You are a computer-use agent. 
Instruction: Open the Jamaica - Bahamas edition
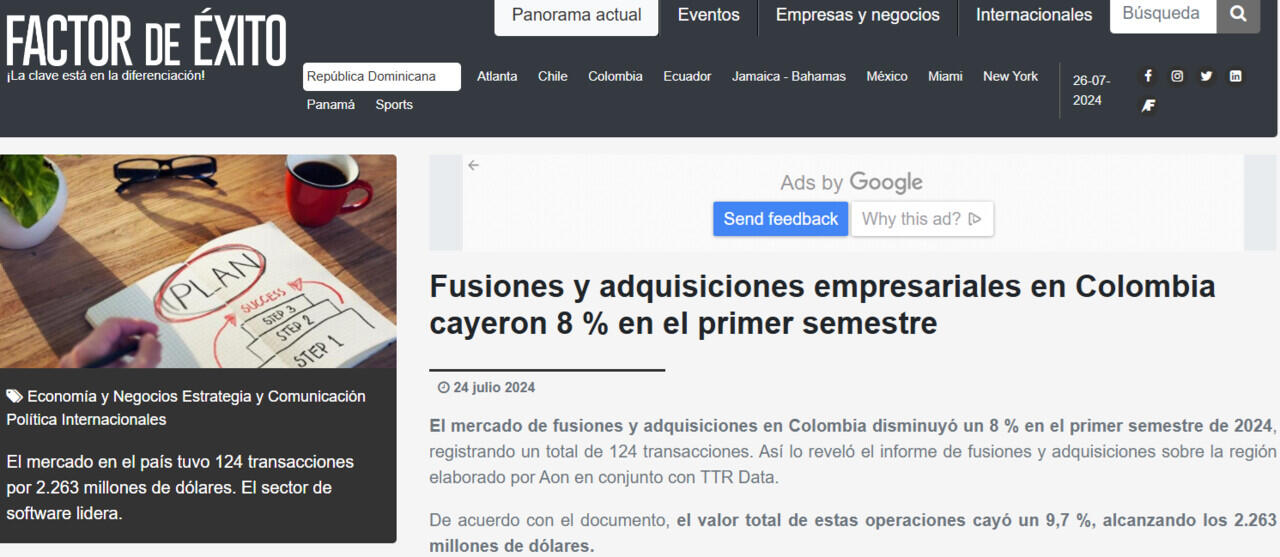[x=788, y=77]
